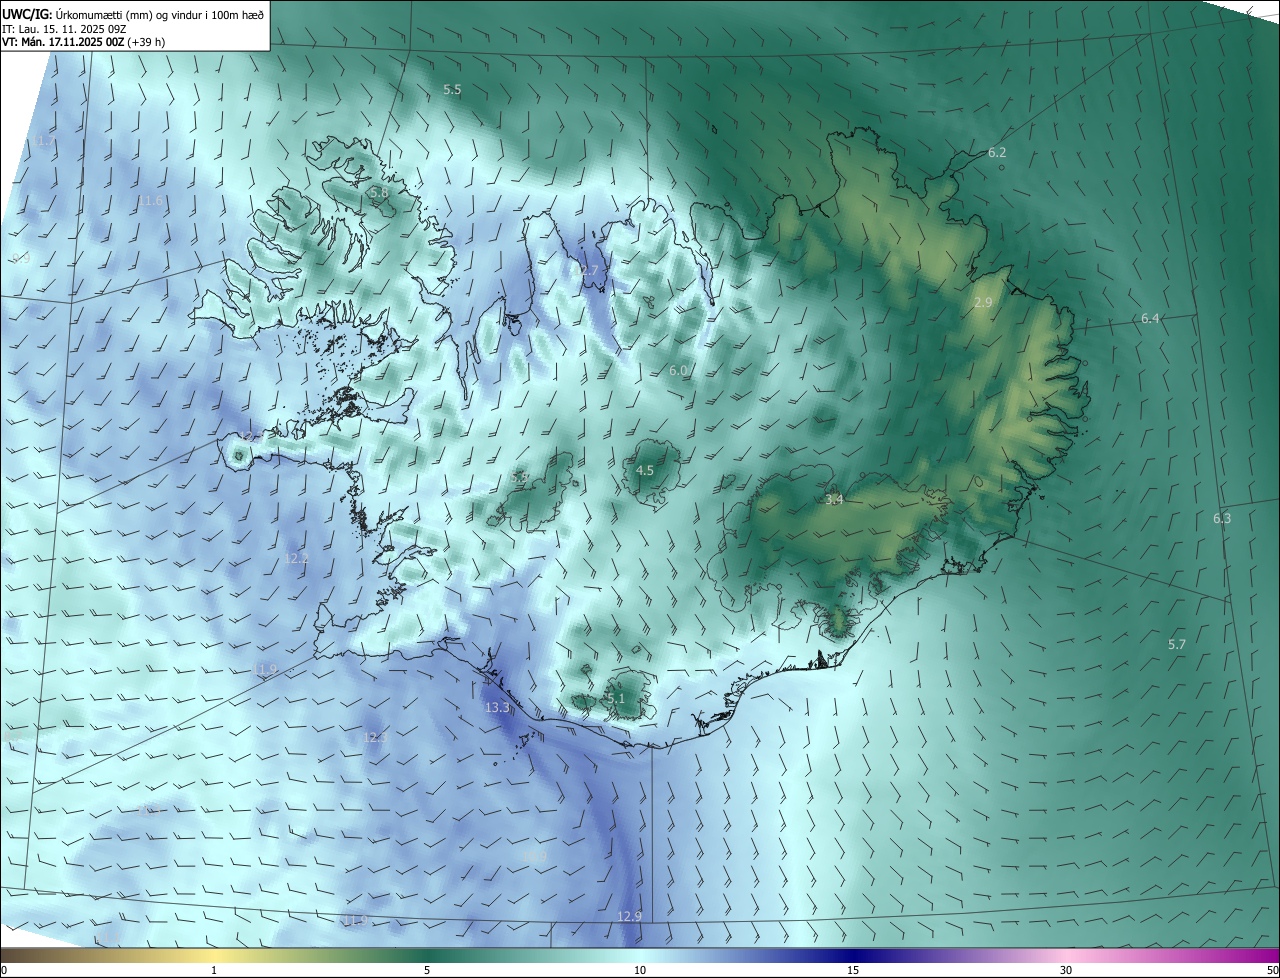Click the 5.5 value north of Iceland
This screenshot has height=978, width=1280.
tap(452, 90)
